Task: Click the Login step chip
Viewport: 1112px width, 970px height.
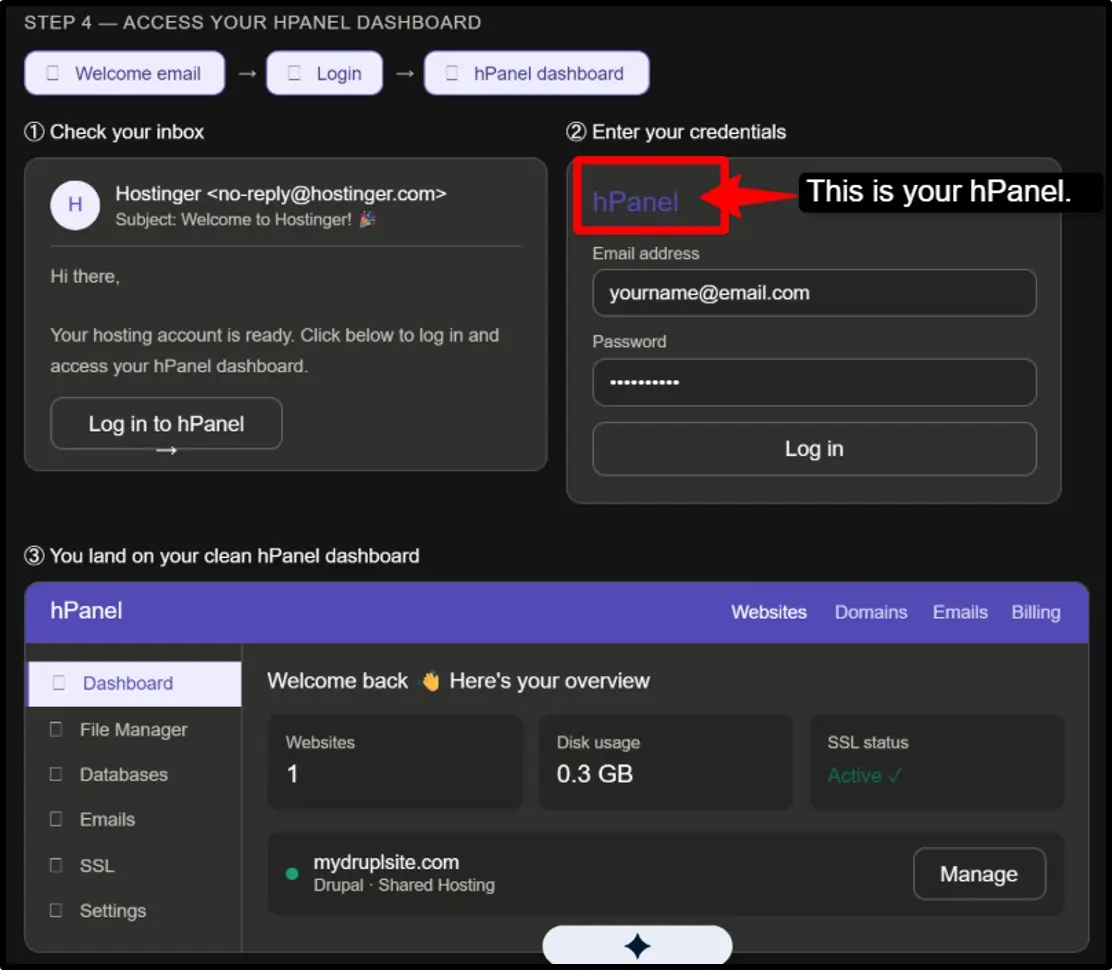Action: pyautogui.click(x=325, y=73)
